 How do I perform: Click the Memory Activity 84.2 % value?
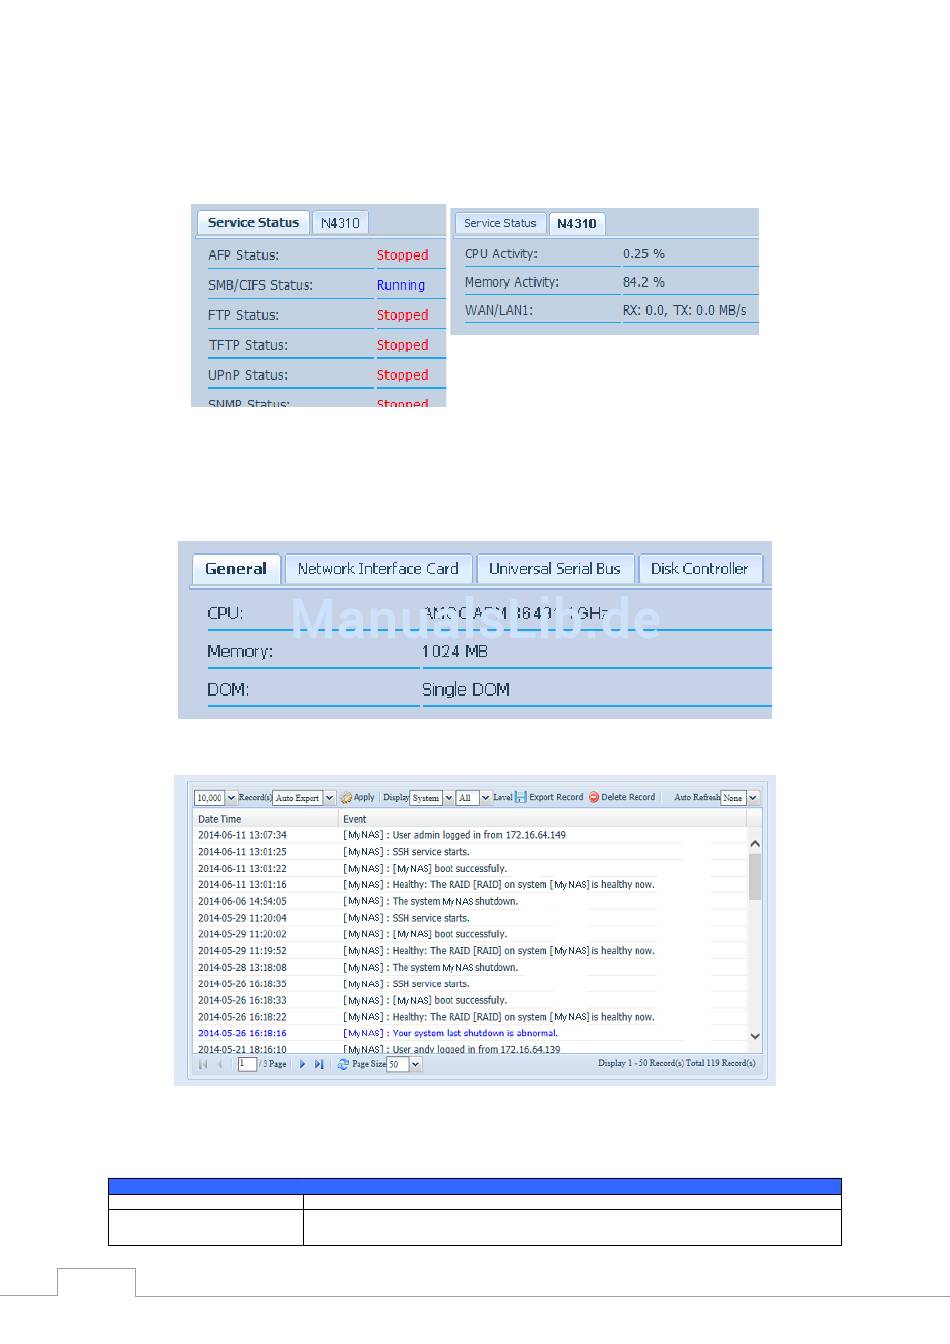click(x=644, y=282)
